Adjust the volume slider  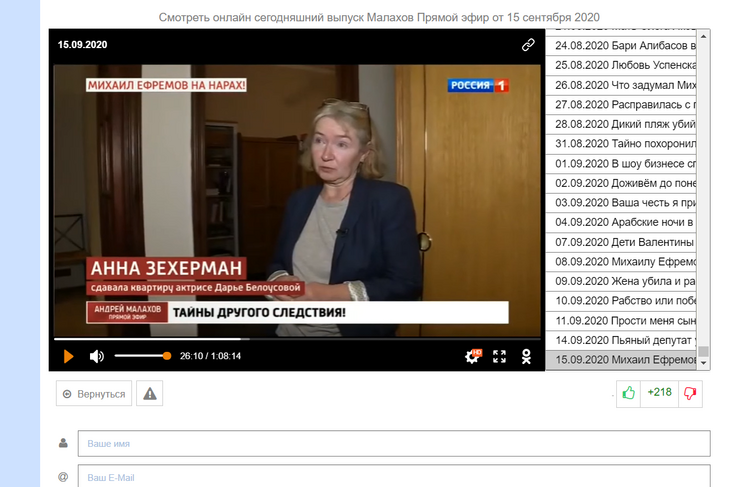coord(141,356)
